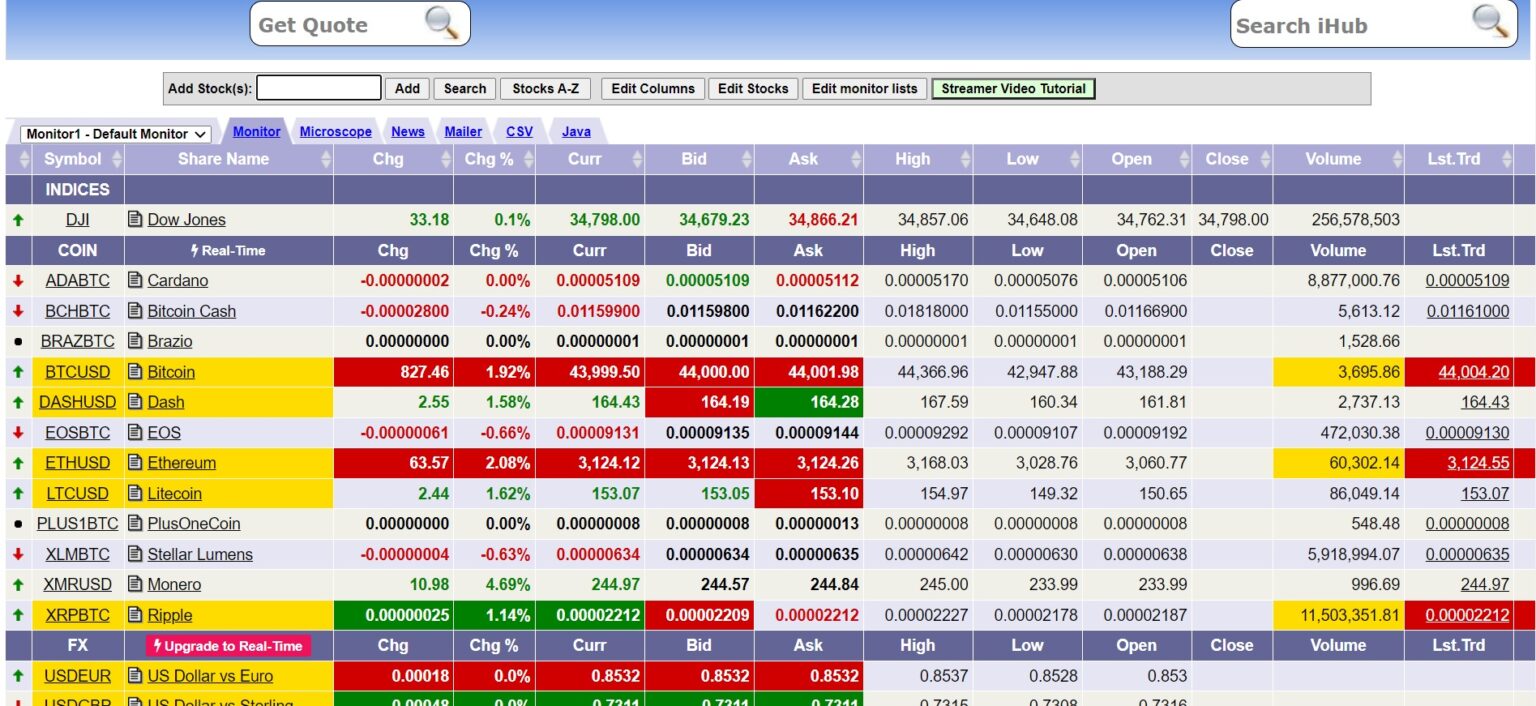
Task: Click the Edit Stocks button
Action: click(753, 88)
